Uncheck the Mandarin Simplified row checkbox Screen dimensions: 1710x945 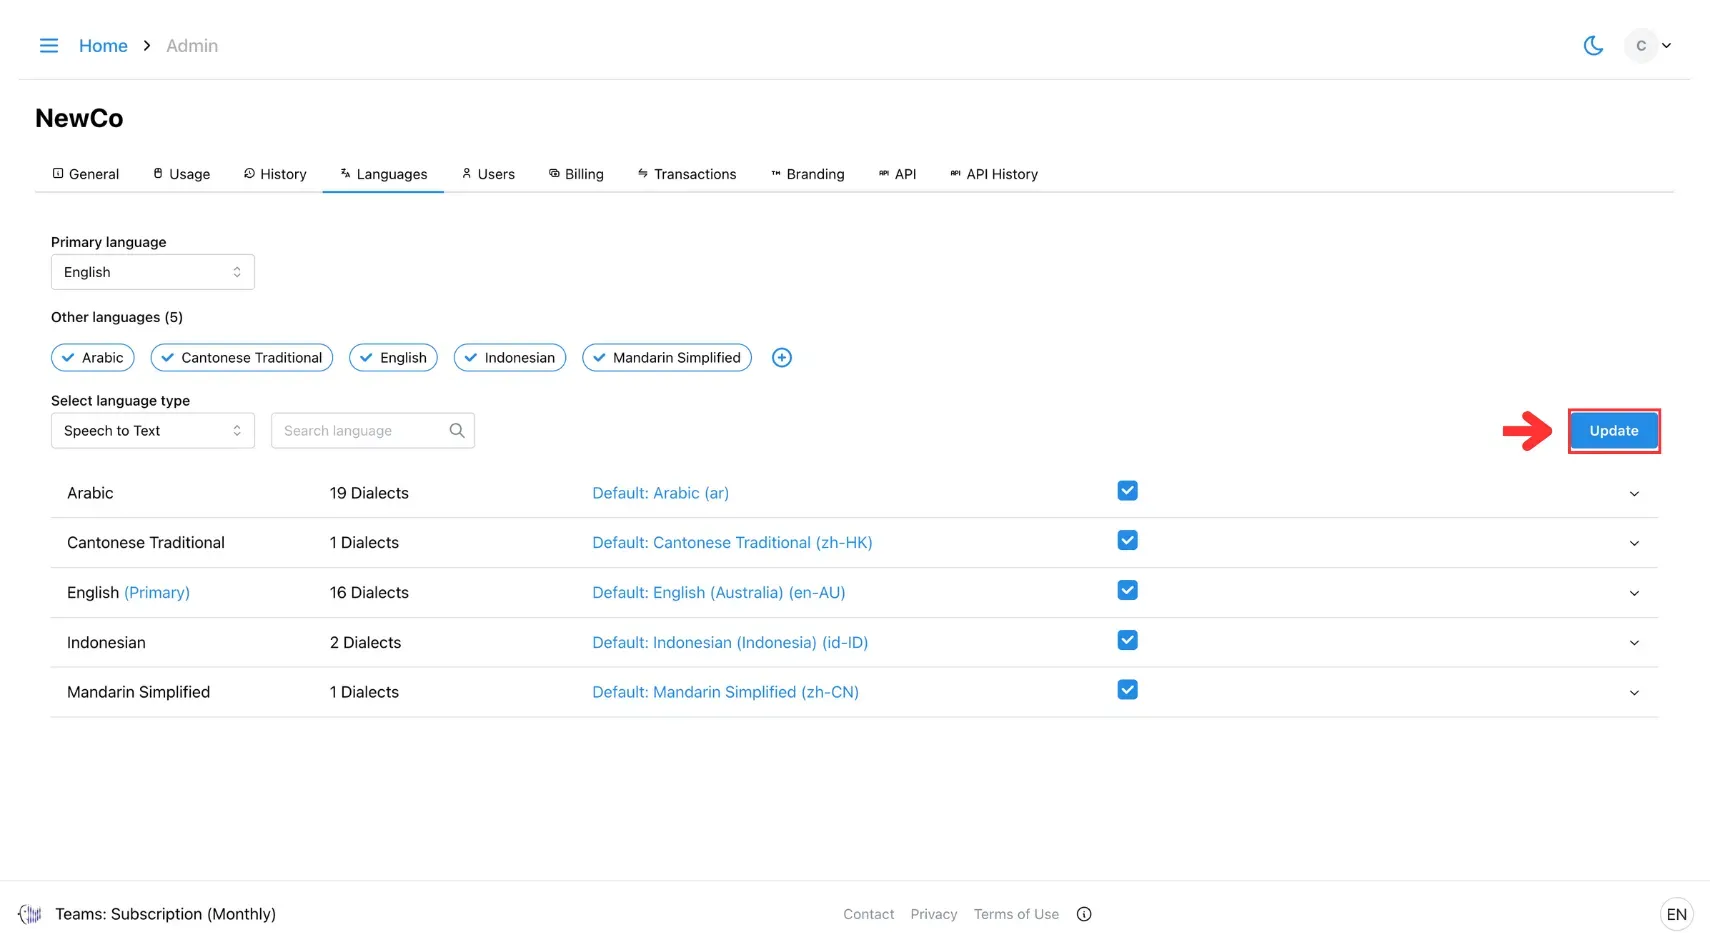(x=1127, y=690)
